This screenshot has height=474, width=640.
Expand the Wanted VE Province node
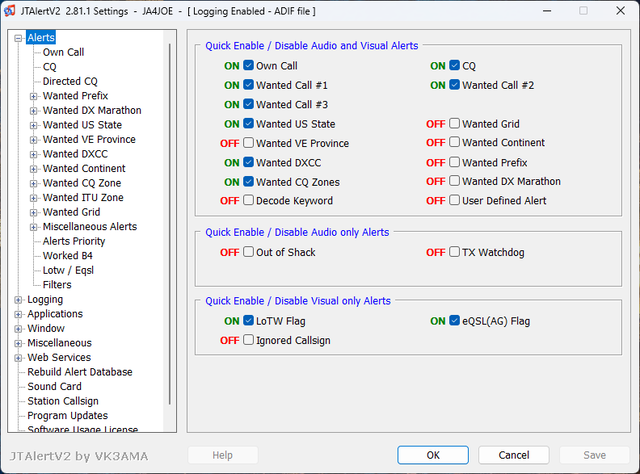pyautogui.click(x=33, y=140)
